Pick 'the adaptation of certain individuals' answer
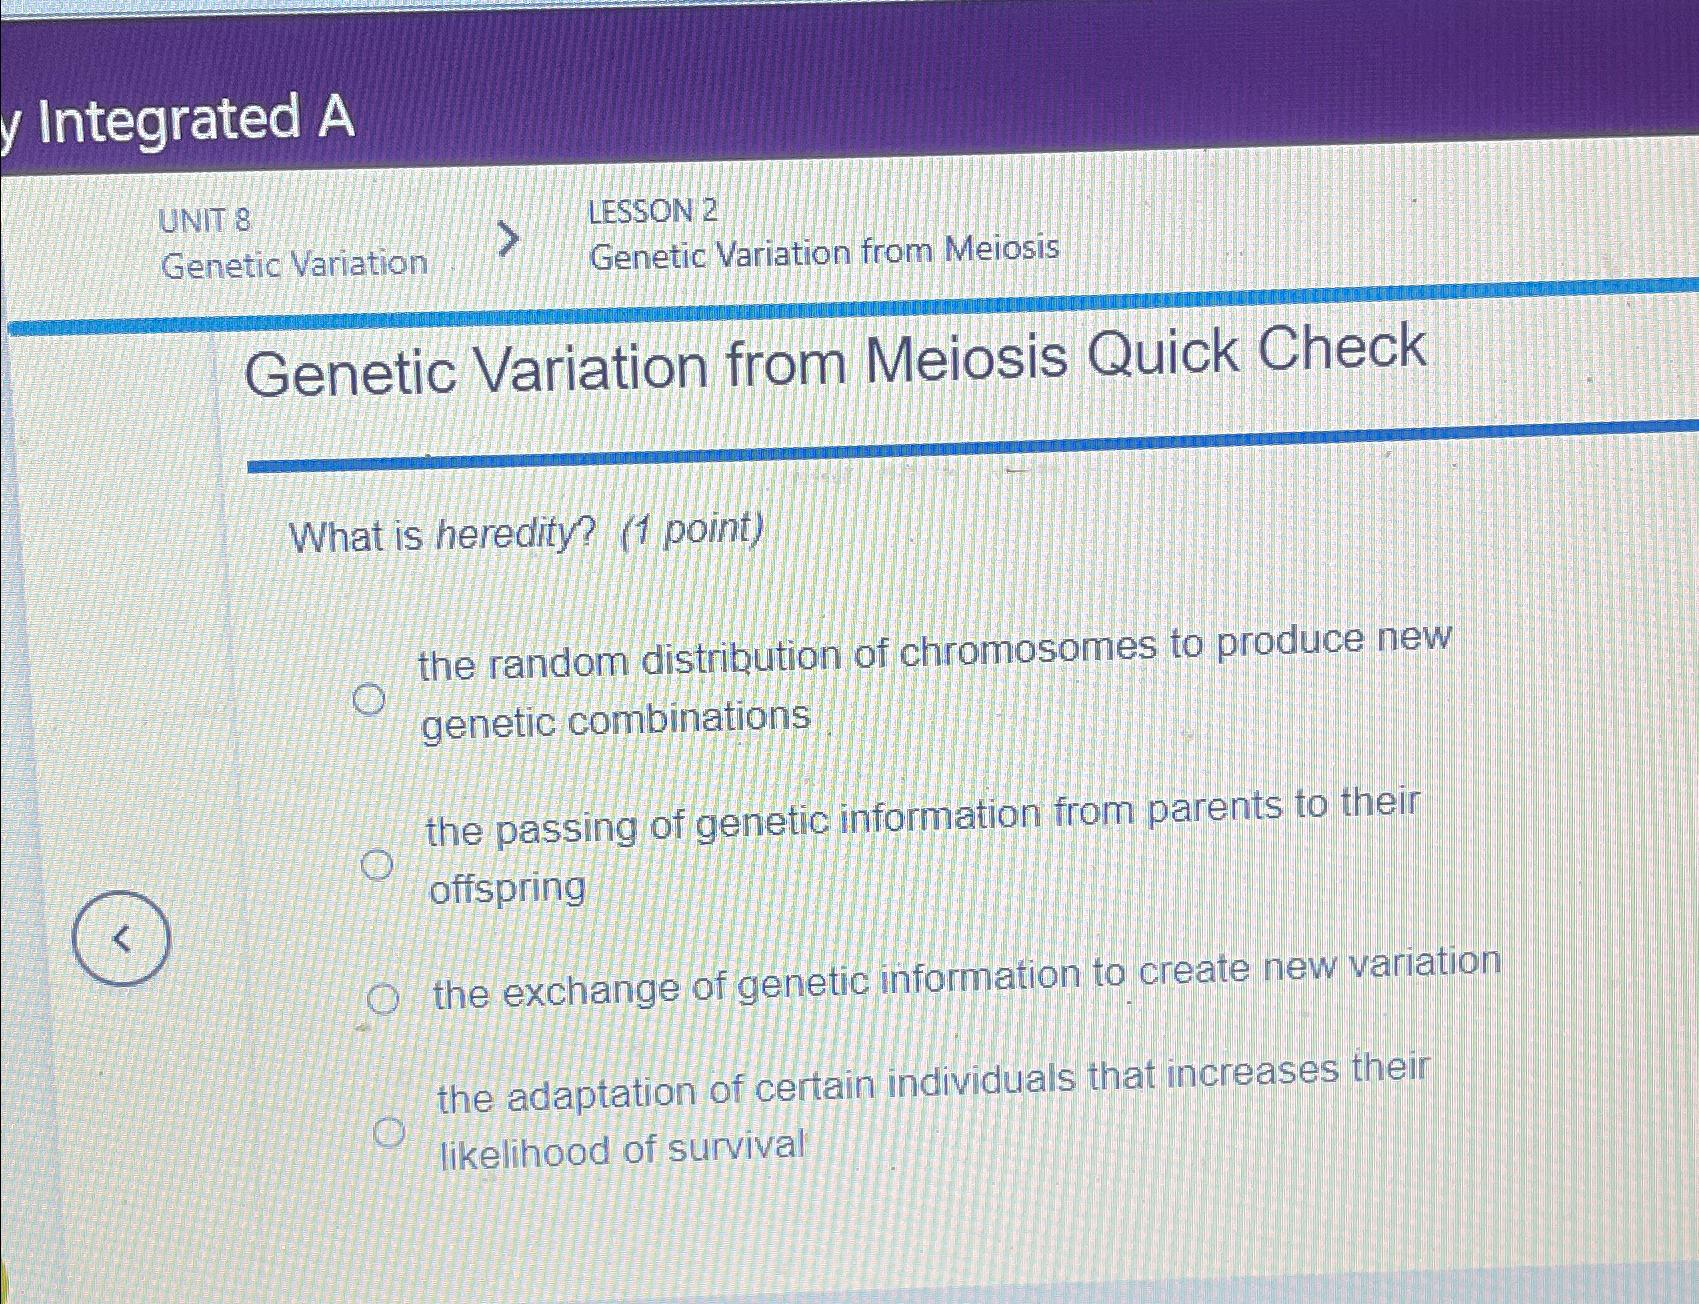Screen dimensions: 1699x1304 (x=391, y=1134)
